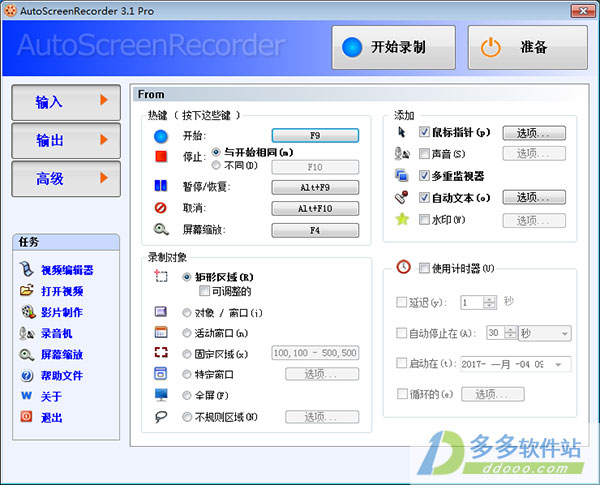This screenshot has height=485, width=600.
Task: Open the 秒 time unit dropdown
Action: click(x=545, y=333)
